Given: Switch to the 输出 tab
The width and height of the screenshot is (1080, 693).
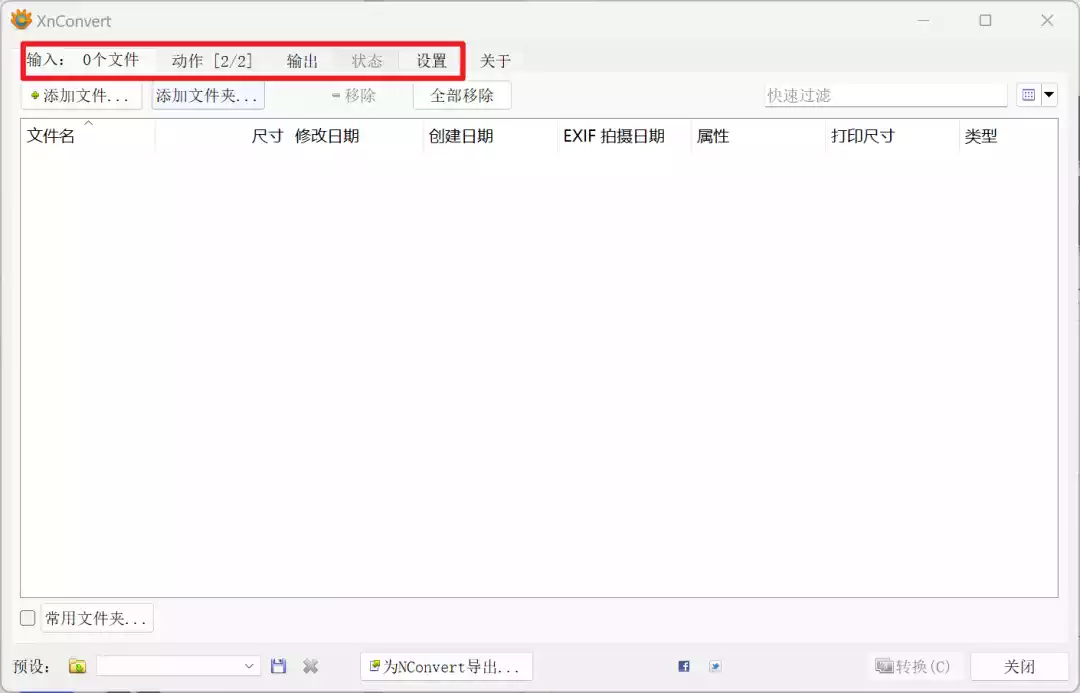Looking at the screenshot, I should (302, 61).
